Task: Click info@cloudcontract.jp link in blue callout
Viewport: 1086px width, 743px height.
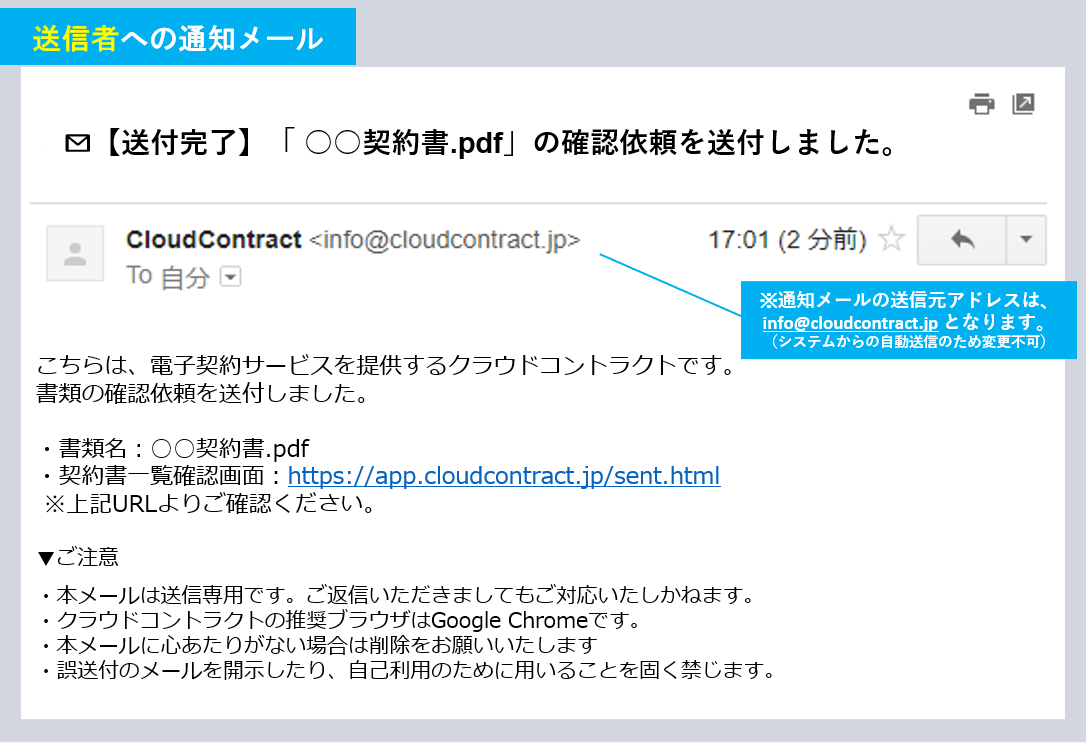Action: click(x=850, y=323)
